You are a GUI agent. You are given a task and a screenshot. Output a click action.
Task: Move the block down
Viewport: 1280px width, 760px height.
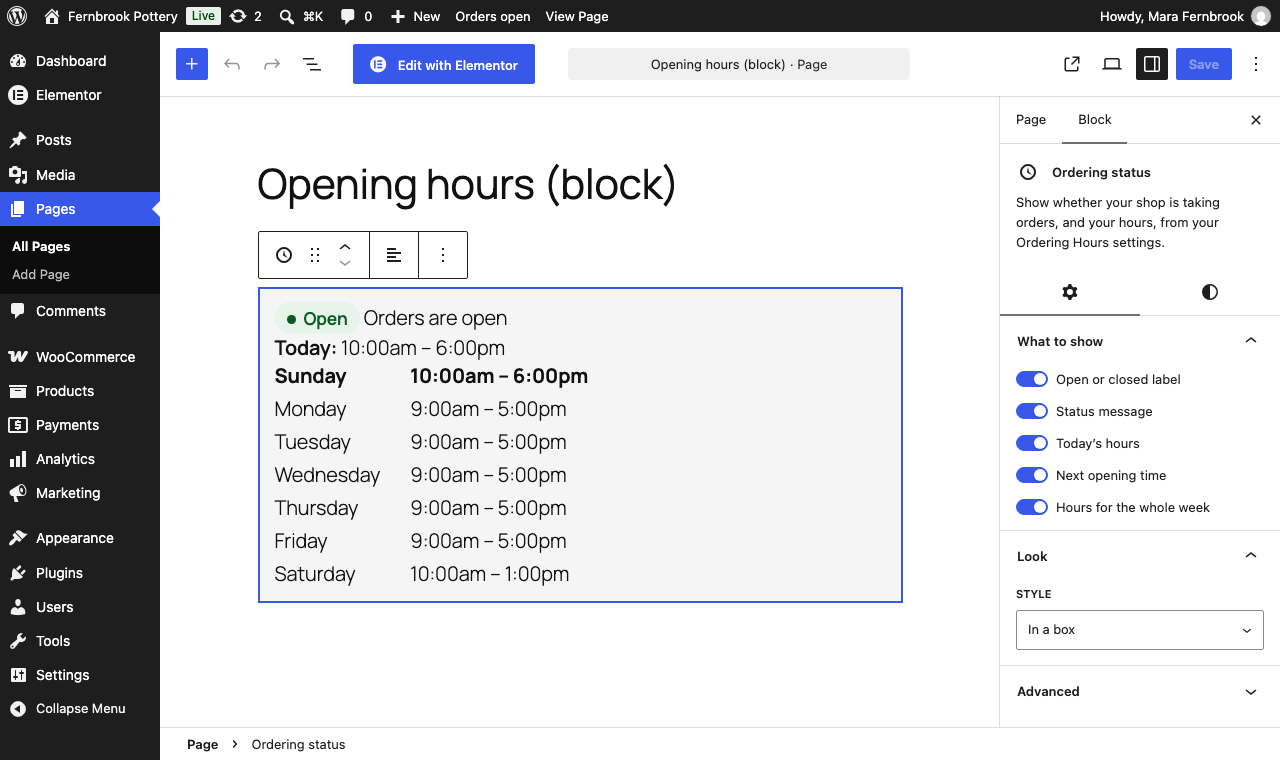click(x=345, y=263)
